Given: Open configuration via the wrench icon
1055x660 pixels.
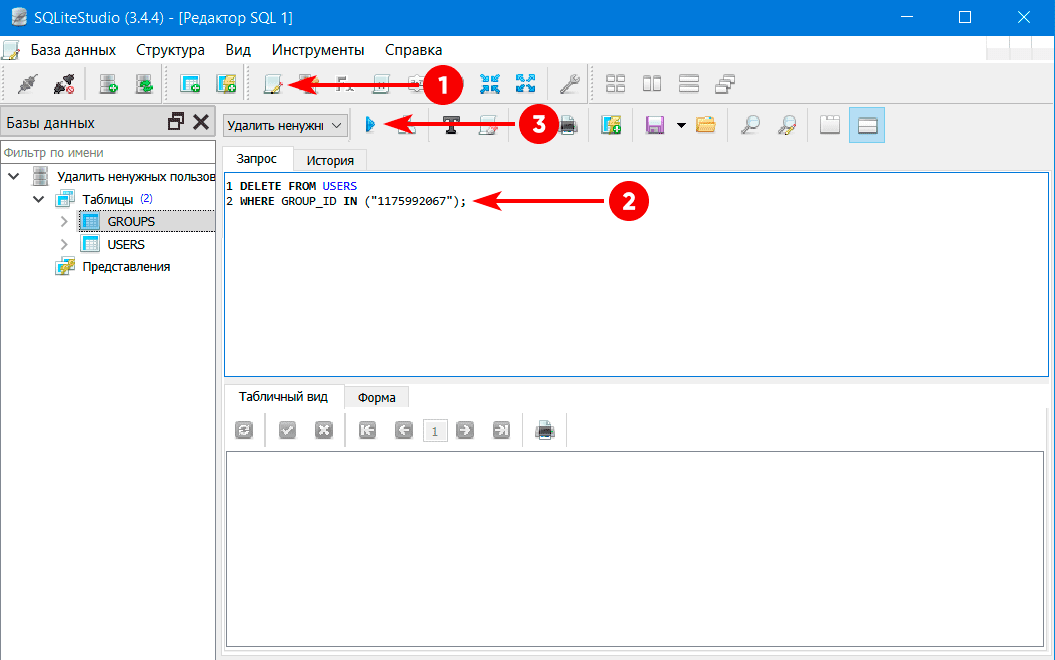Looking at the screenshot, I should (x=568, y=85).
